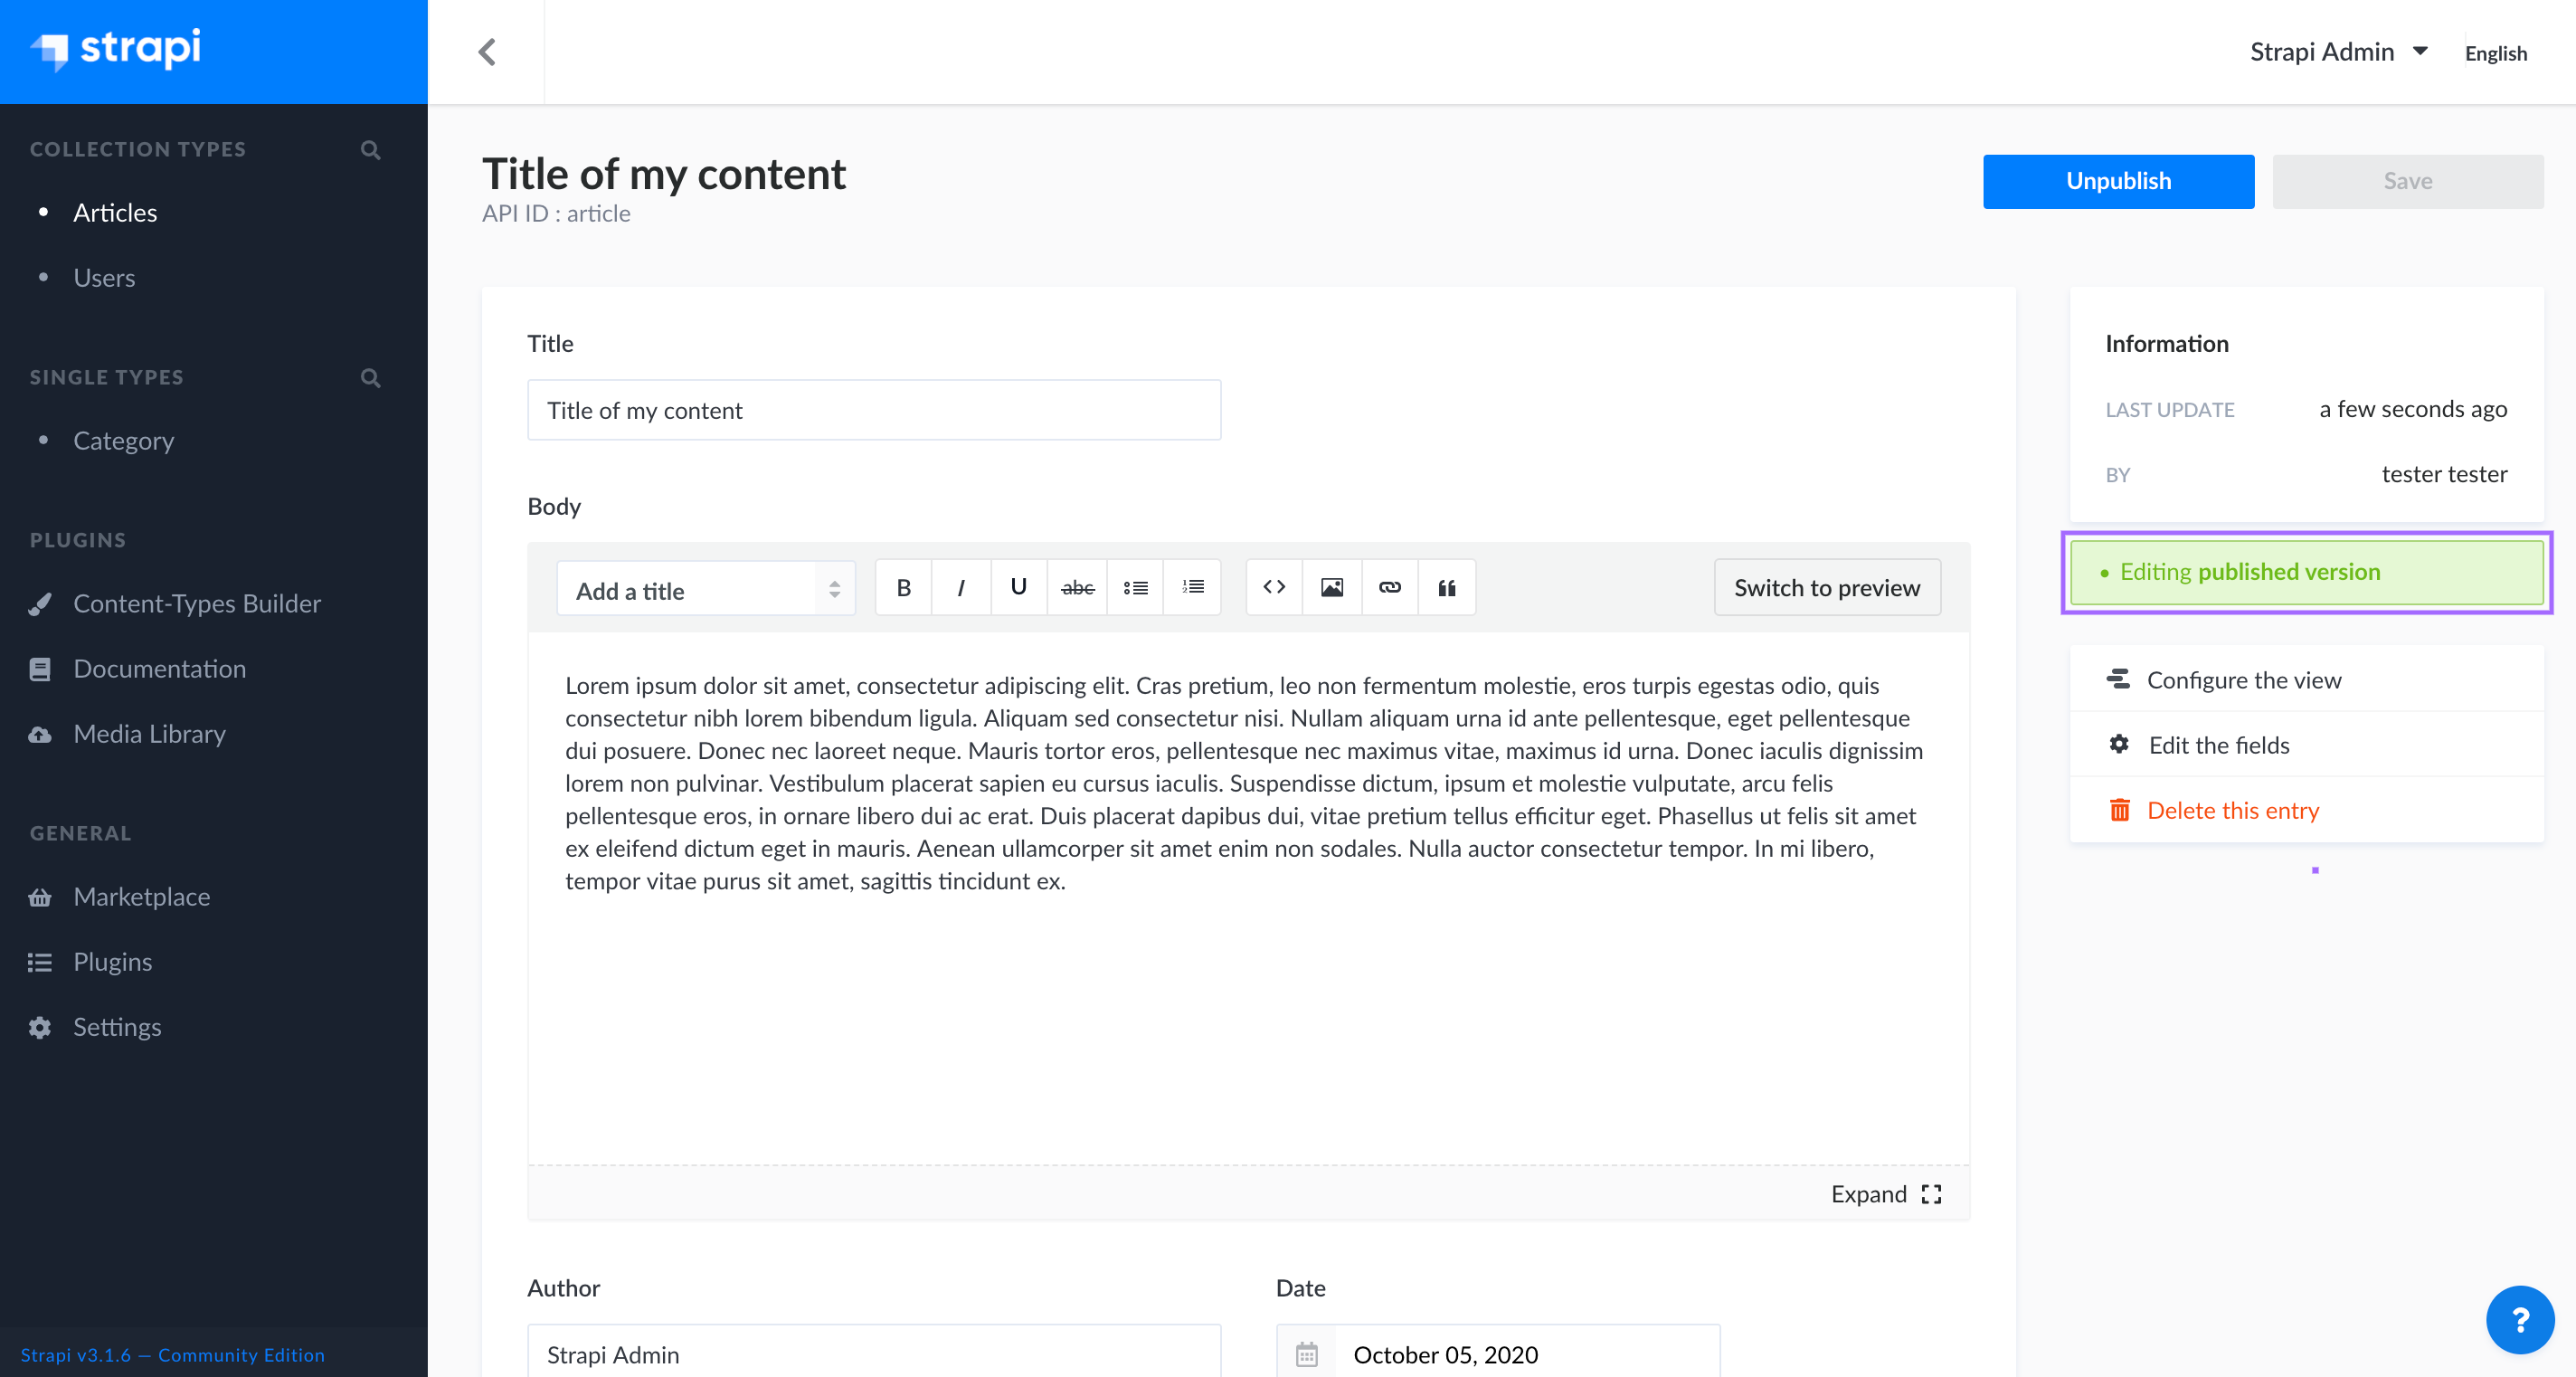Toggle strikethrough text formatting
This screenshot has width=2576, height=1377.
tap(1077, 588)
